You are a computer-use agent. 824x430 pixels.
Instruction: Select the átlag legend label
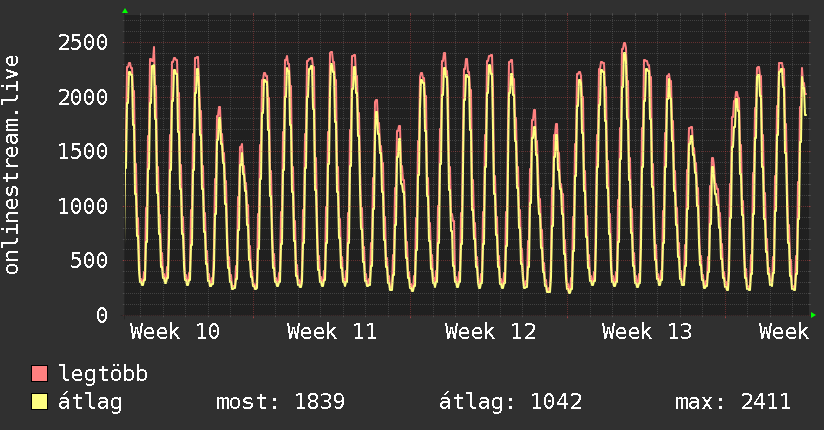click(x=89, y=403)
